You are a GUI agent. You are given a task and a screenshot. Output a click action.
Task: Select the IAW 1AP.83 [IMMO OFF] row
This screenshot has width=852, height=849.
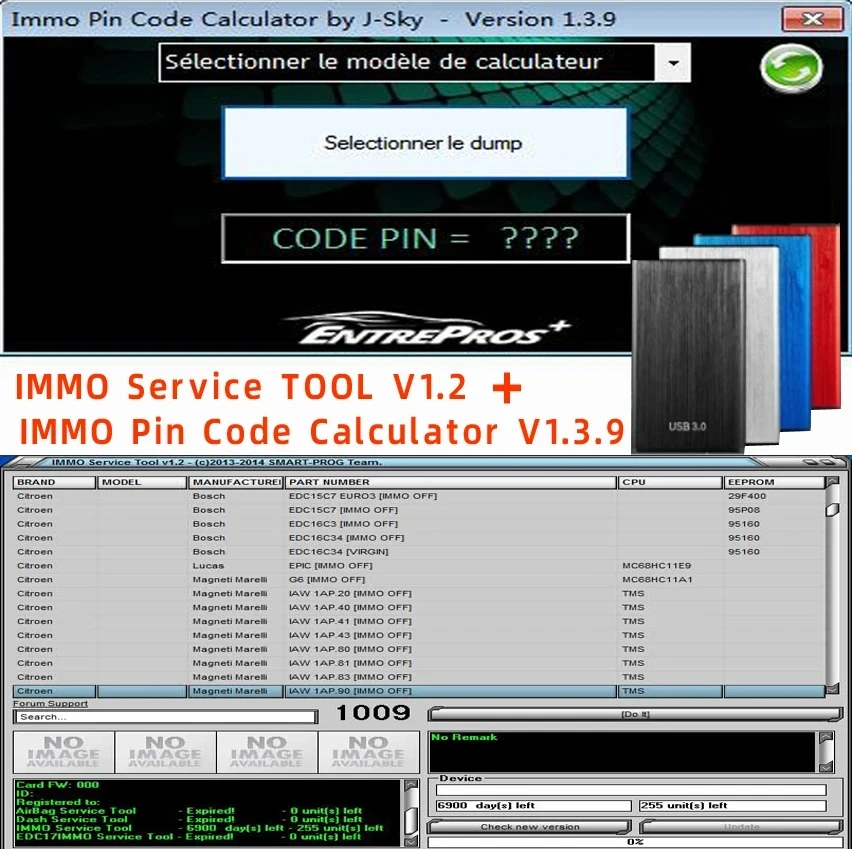tap(418, 677)
